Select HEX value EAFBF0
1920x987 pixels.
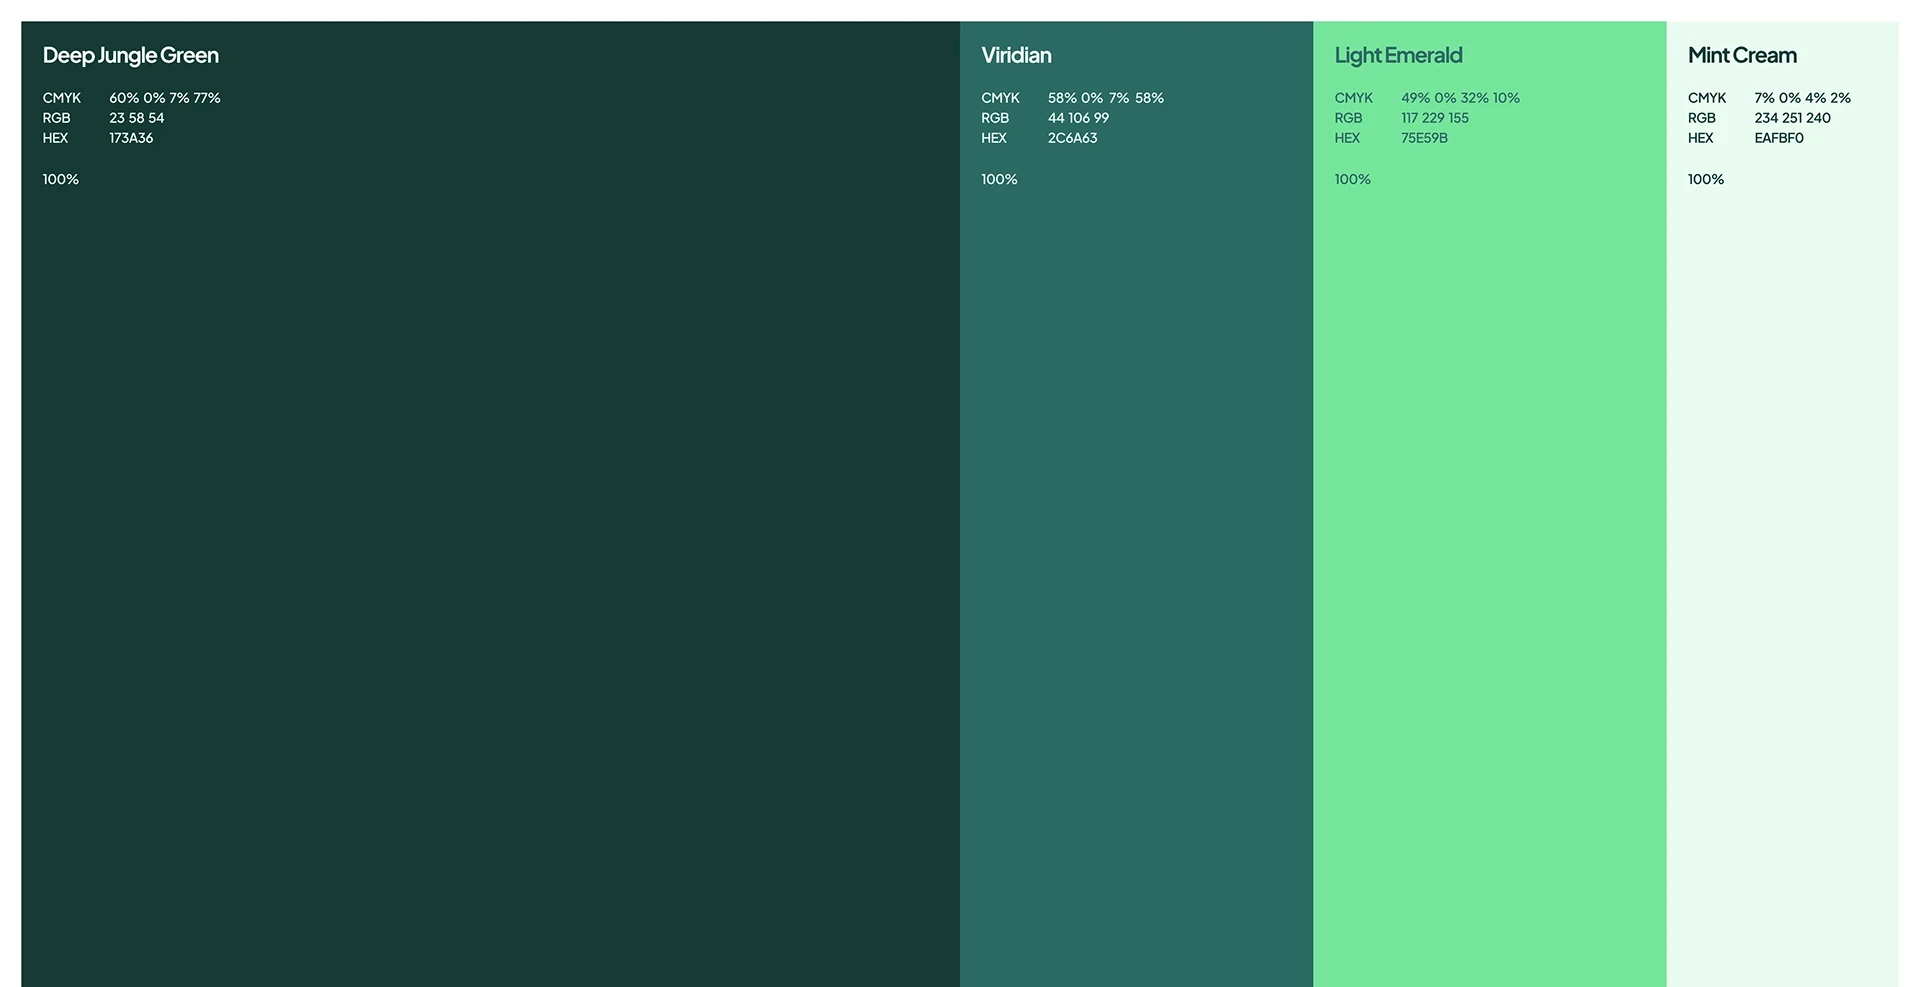tap(1779, 138)
